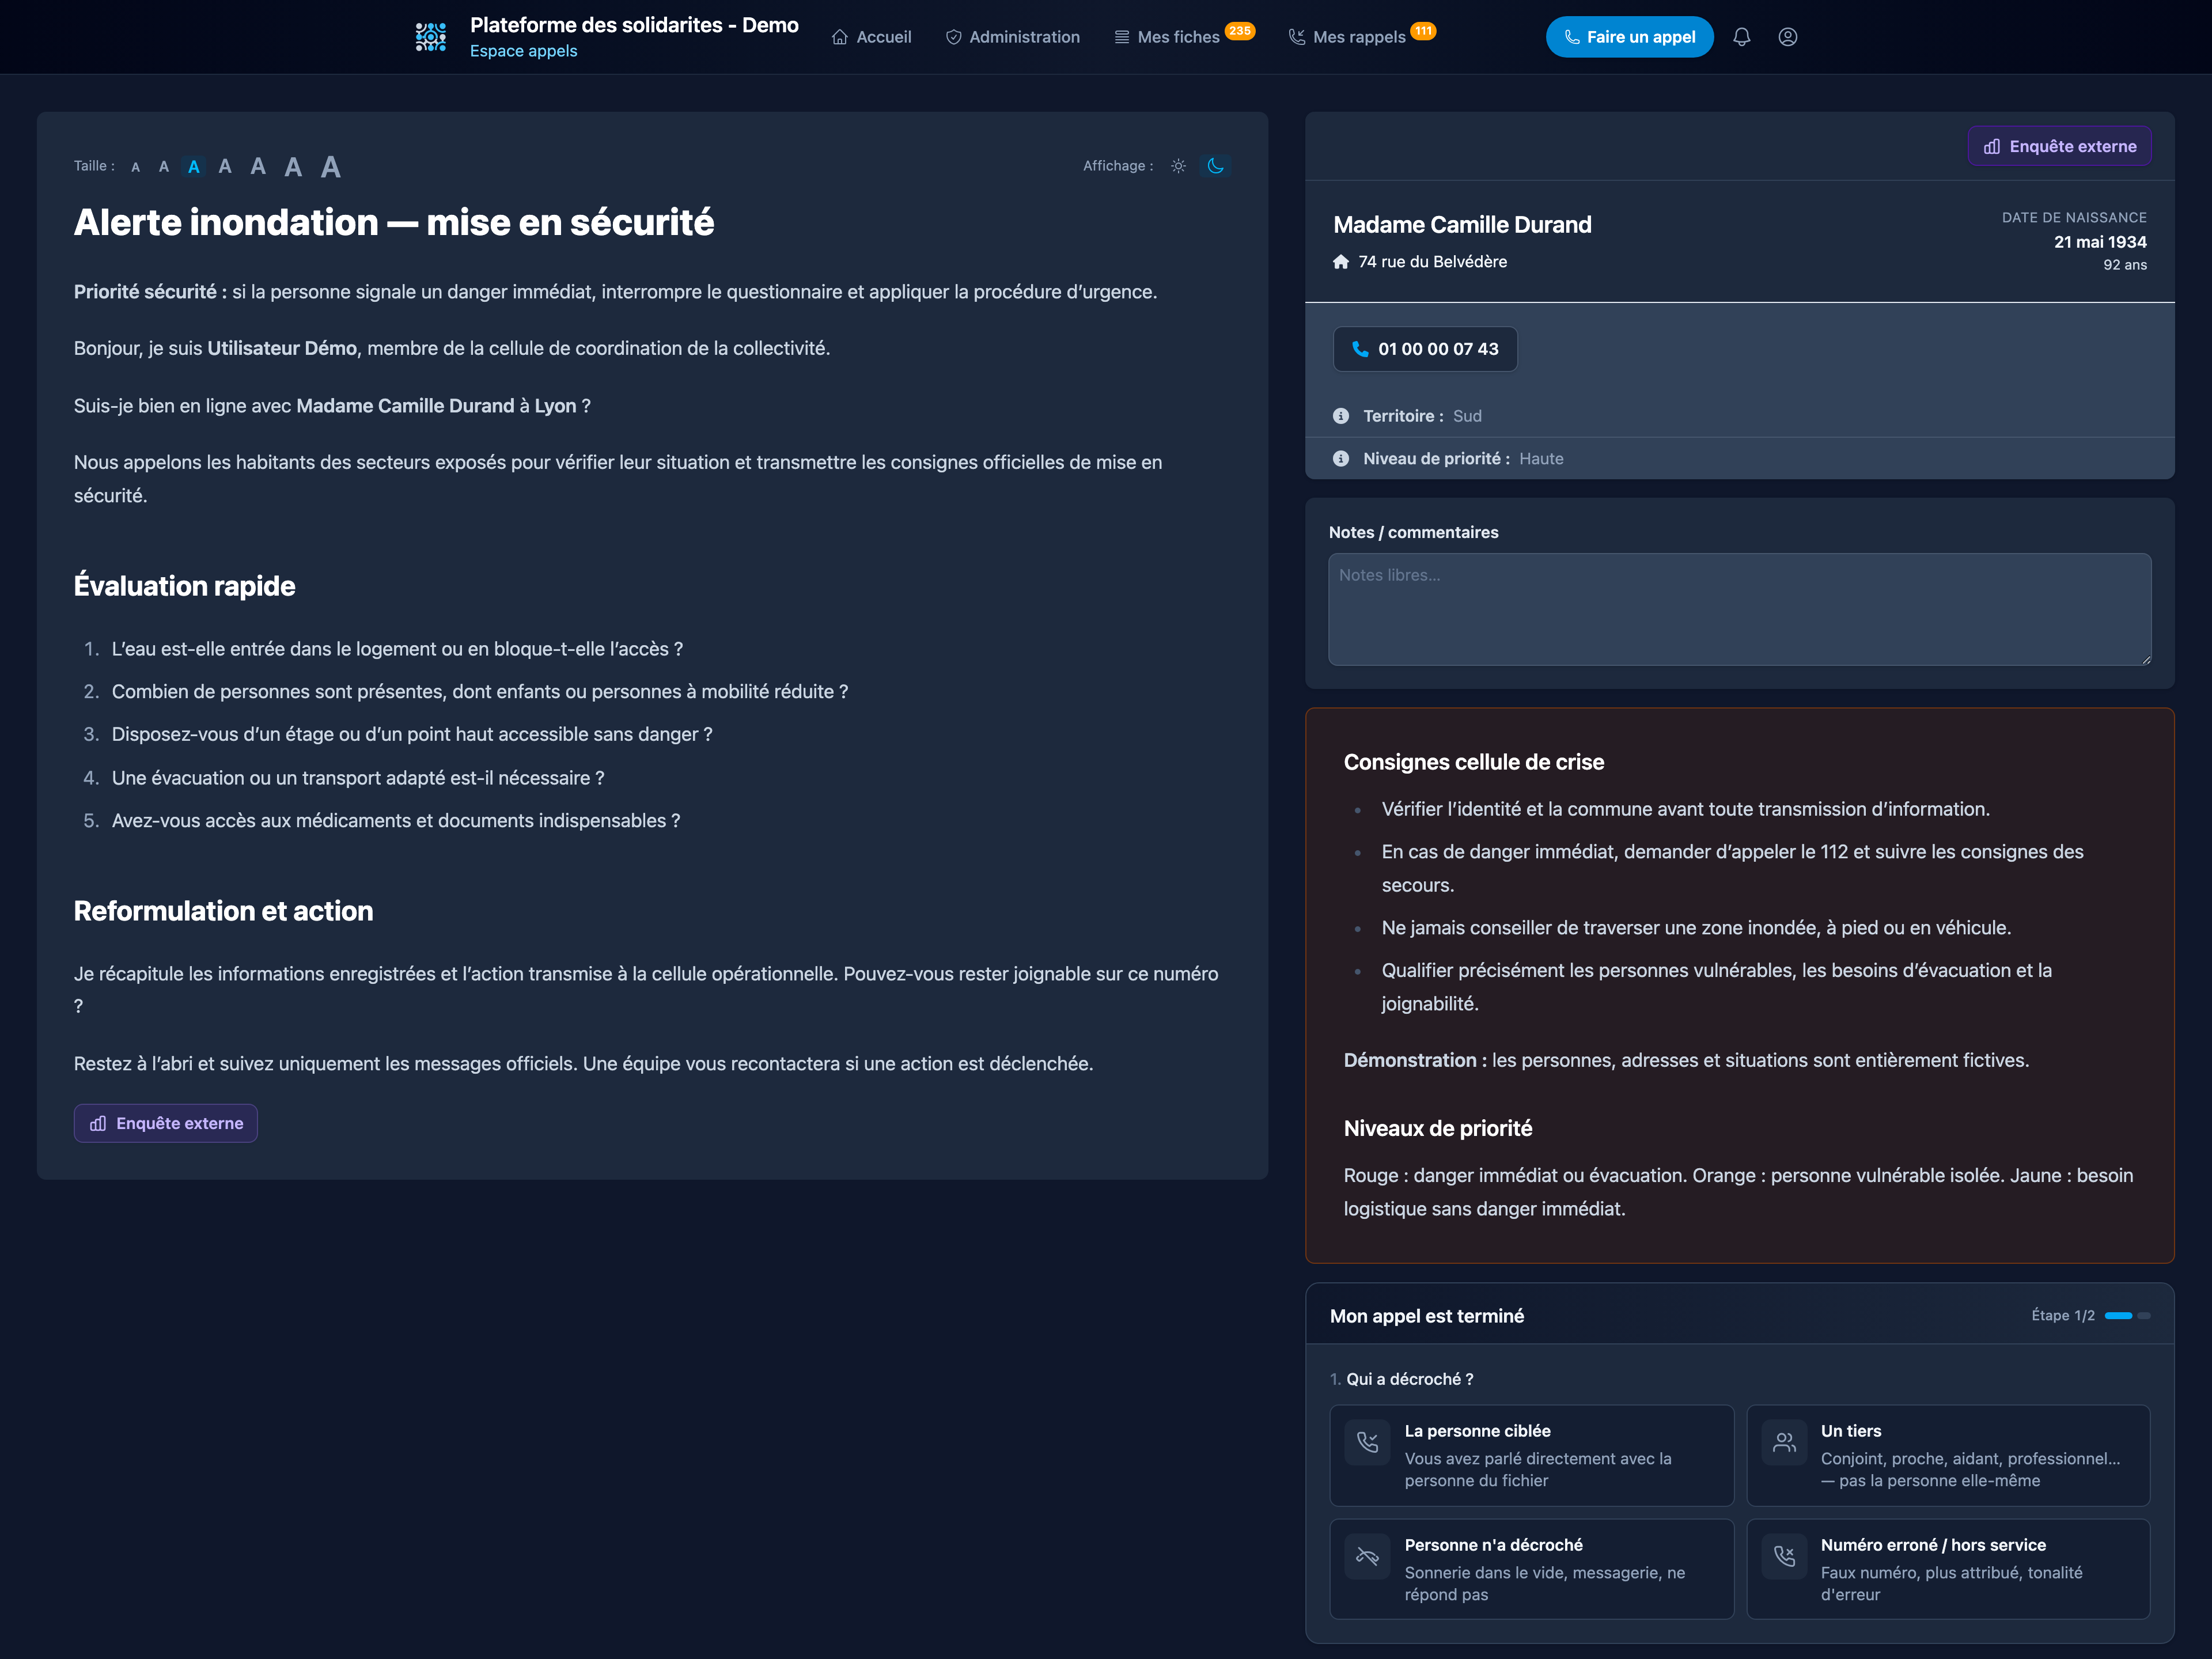Image resolution: width=2212 pixels, height=1659 pixels.
Task: Click the Espace appels subtitle link
Action: (523, 51)
